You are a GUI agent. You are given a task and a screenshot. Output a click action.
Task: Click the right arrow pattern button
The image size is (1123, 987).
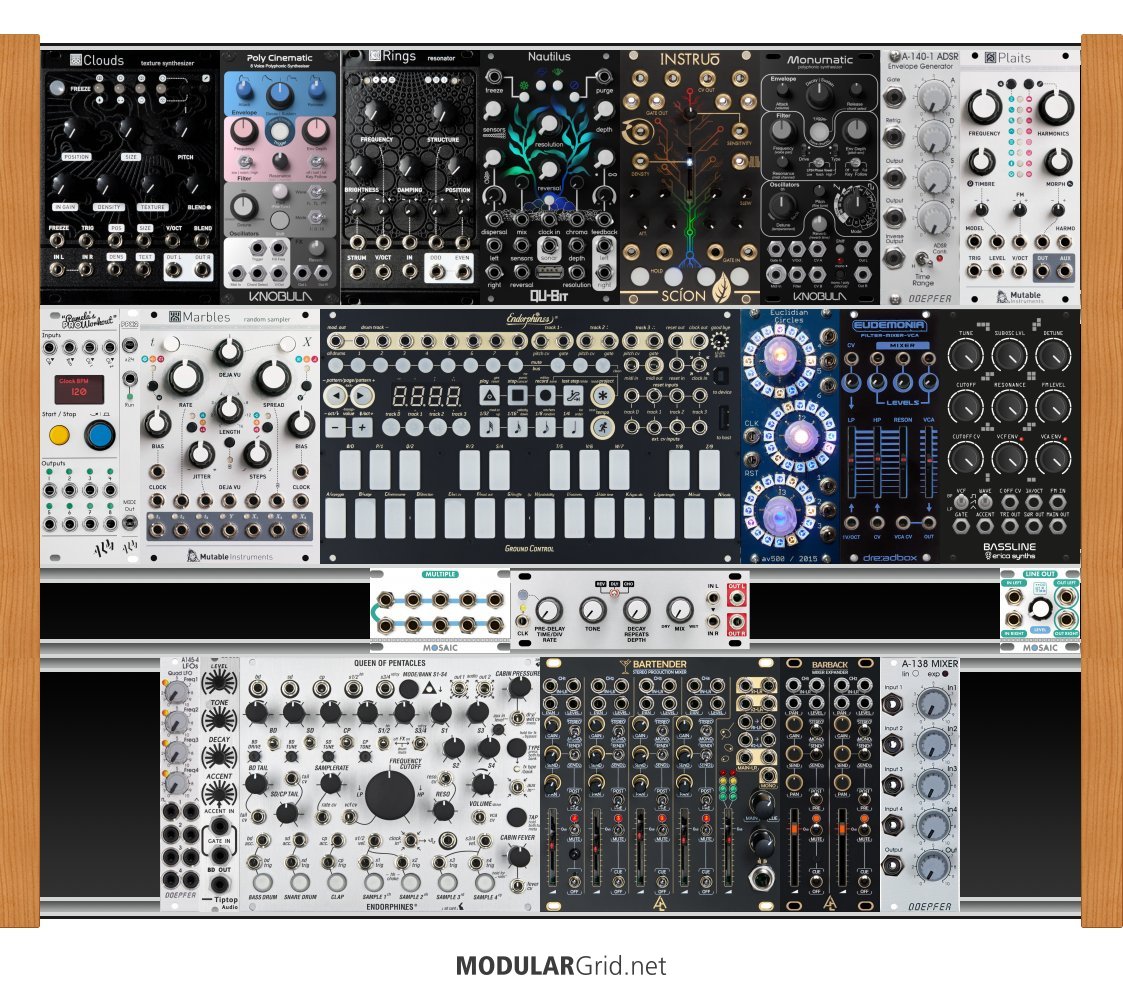pos(362,395)
